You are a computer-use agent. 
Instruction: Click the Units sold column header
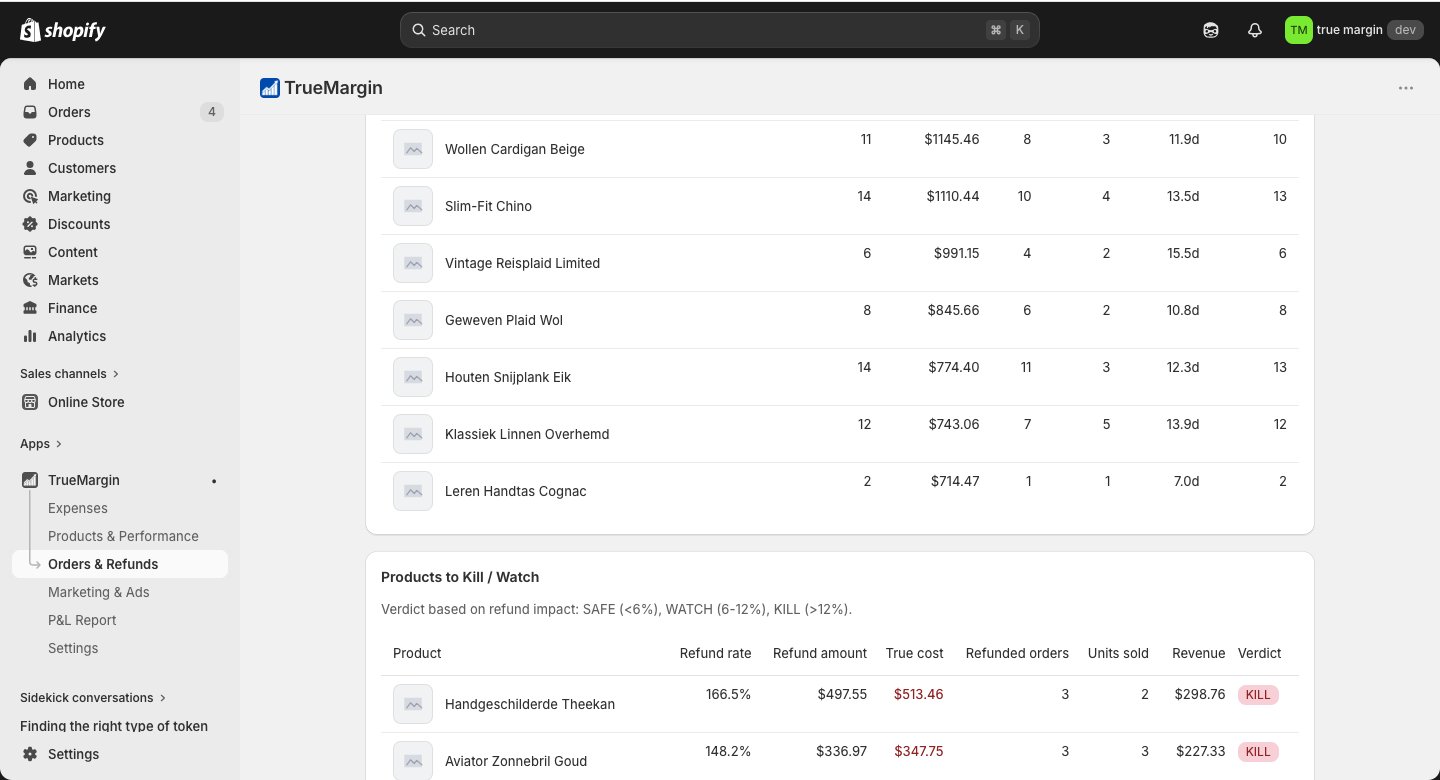[x=1118, y=653]
